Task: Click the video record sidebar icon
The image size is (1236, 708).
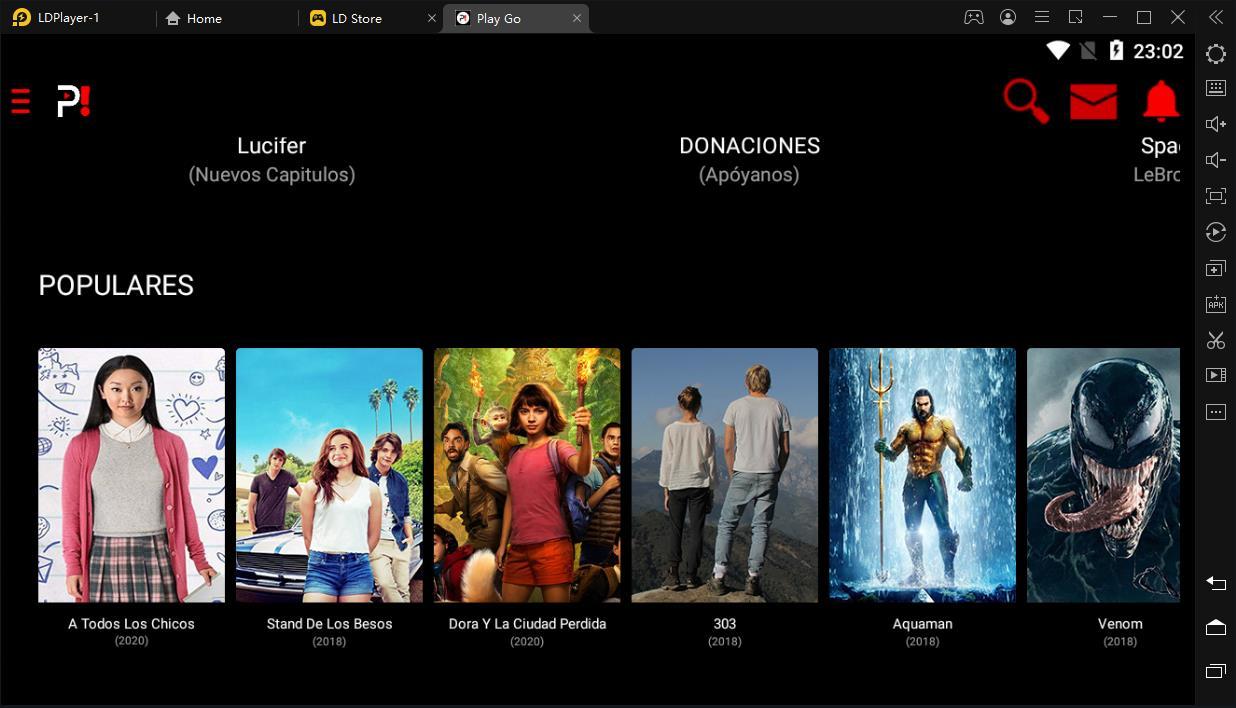Action: (1216, 376)
